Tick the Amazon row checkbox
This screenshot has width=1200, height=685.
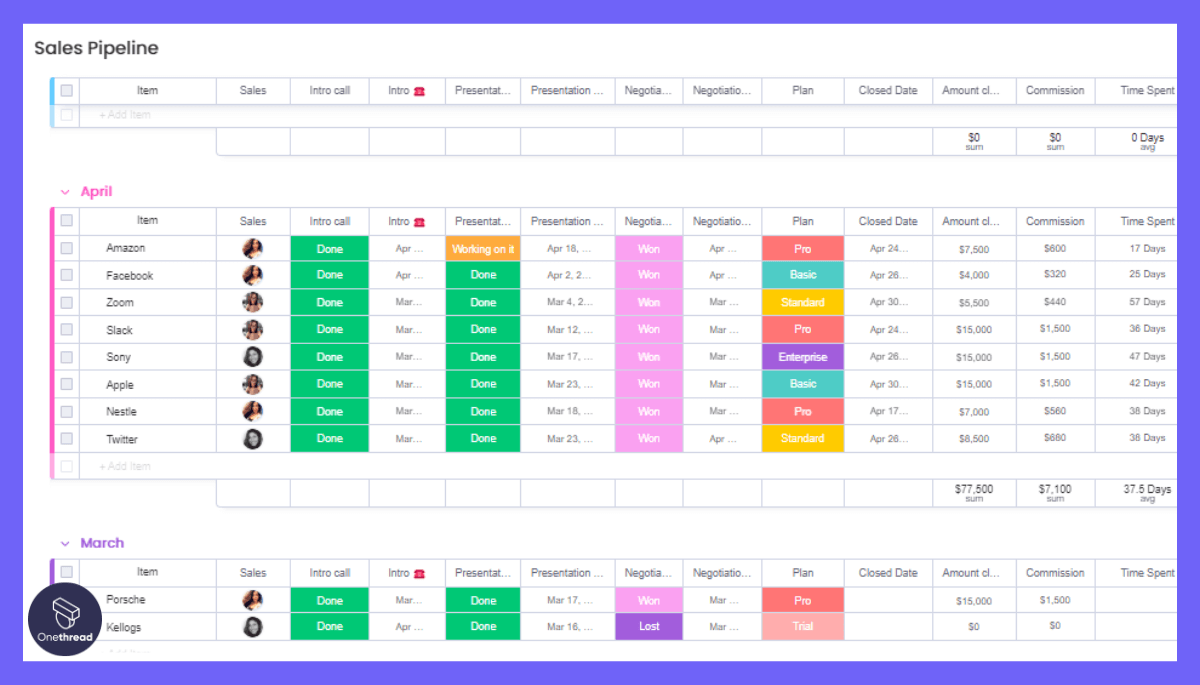pos(67,247)
